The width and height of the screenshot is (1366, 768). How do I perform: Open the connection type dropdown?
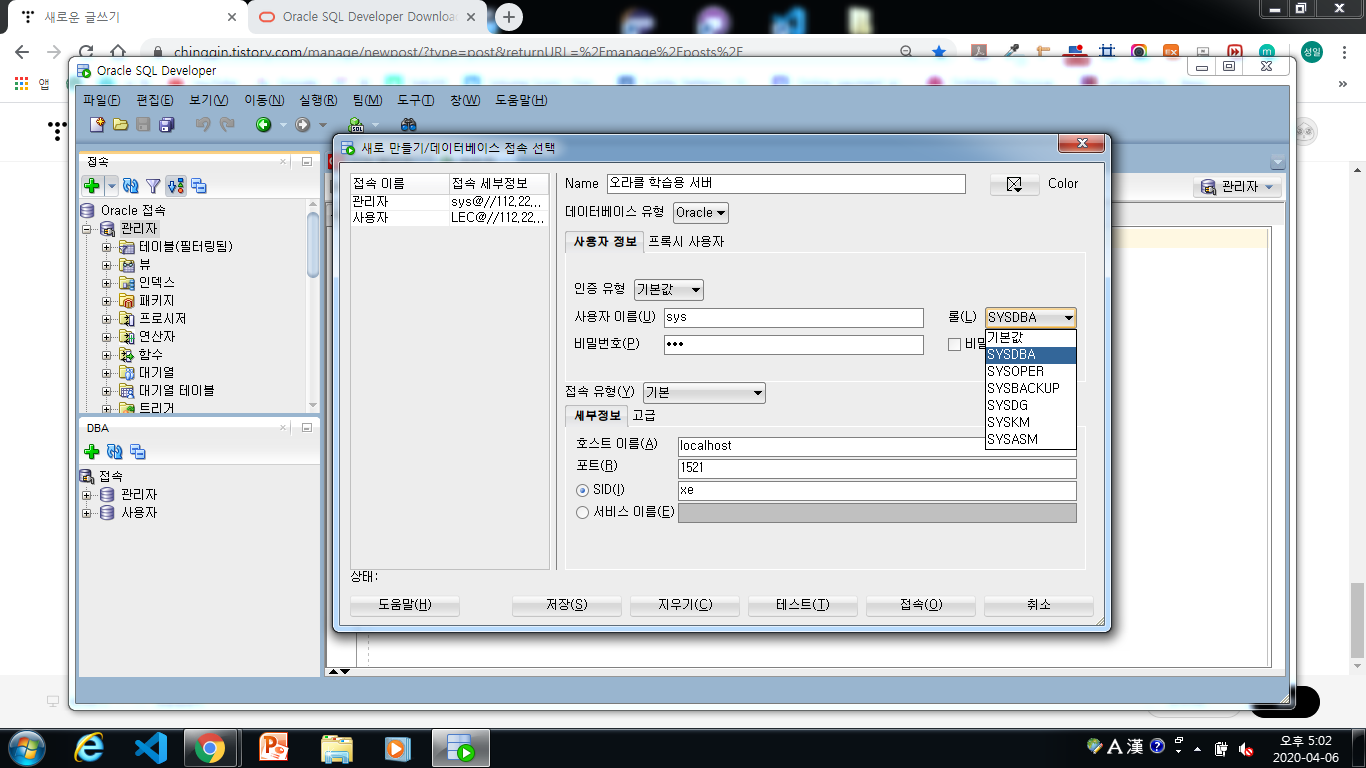pos(704,393)
